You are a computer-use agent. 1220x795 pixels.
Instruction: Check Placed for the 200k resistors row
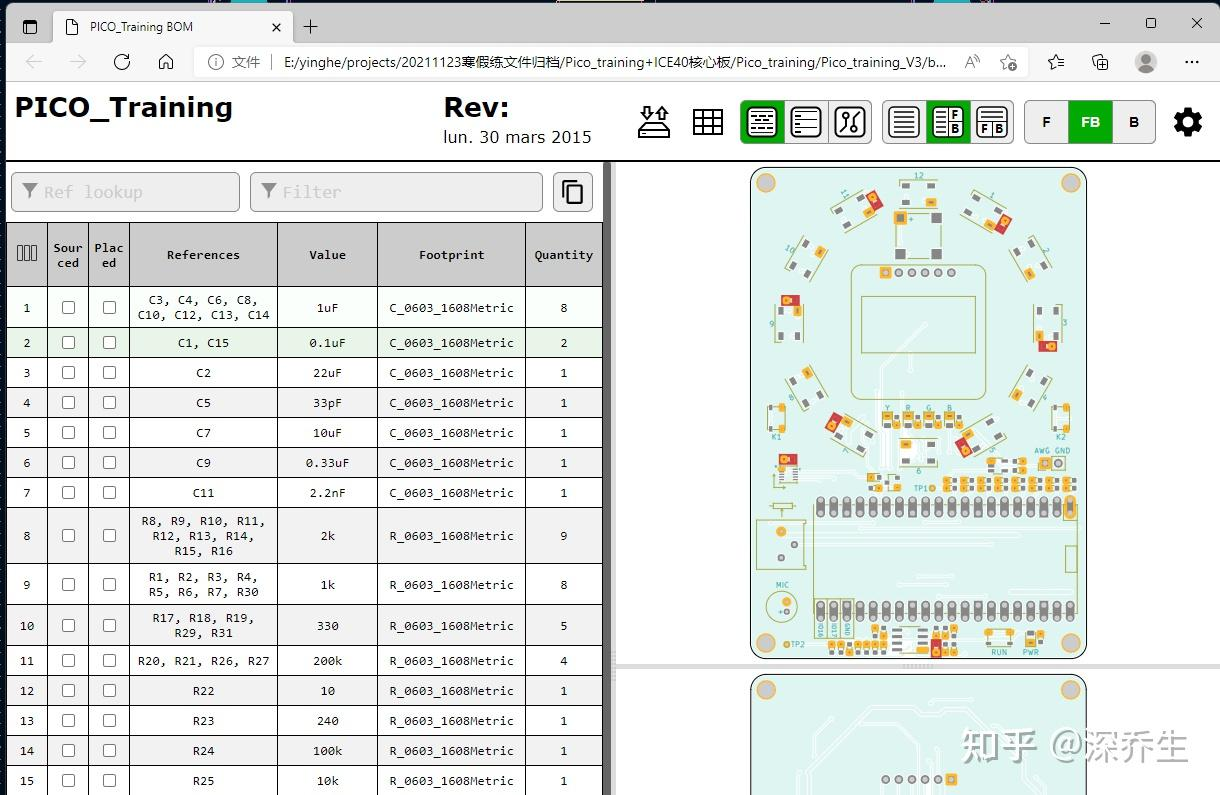point(109,660)
